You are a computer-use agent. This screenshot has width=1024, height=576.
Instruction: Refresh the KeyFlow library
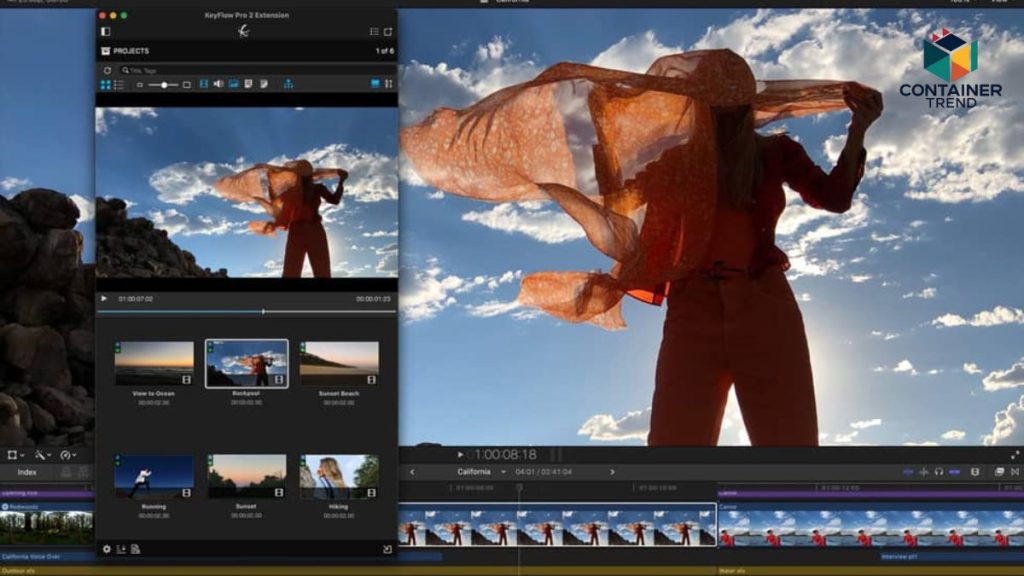[108, 70]
